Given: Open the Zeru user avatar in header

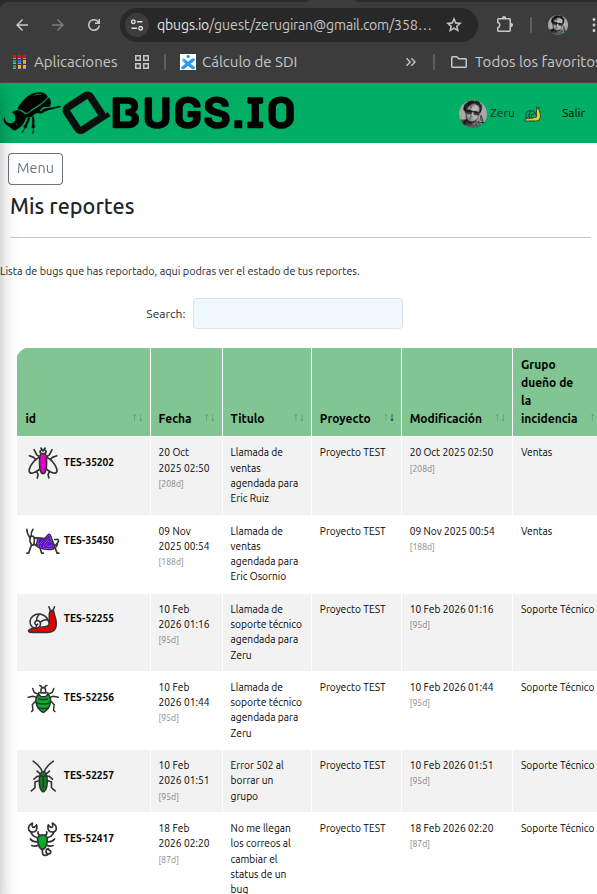Looking at the screenshot, I should (x=472, y=113).
